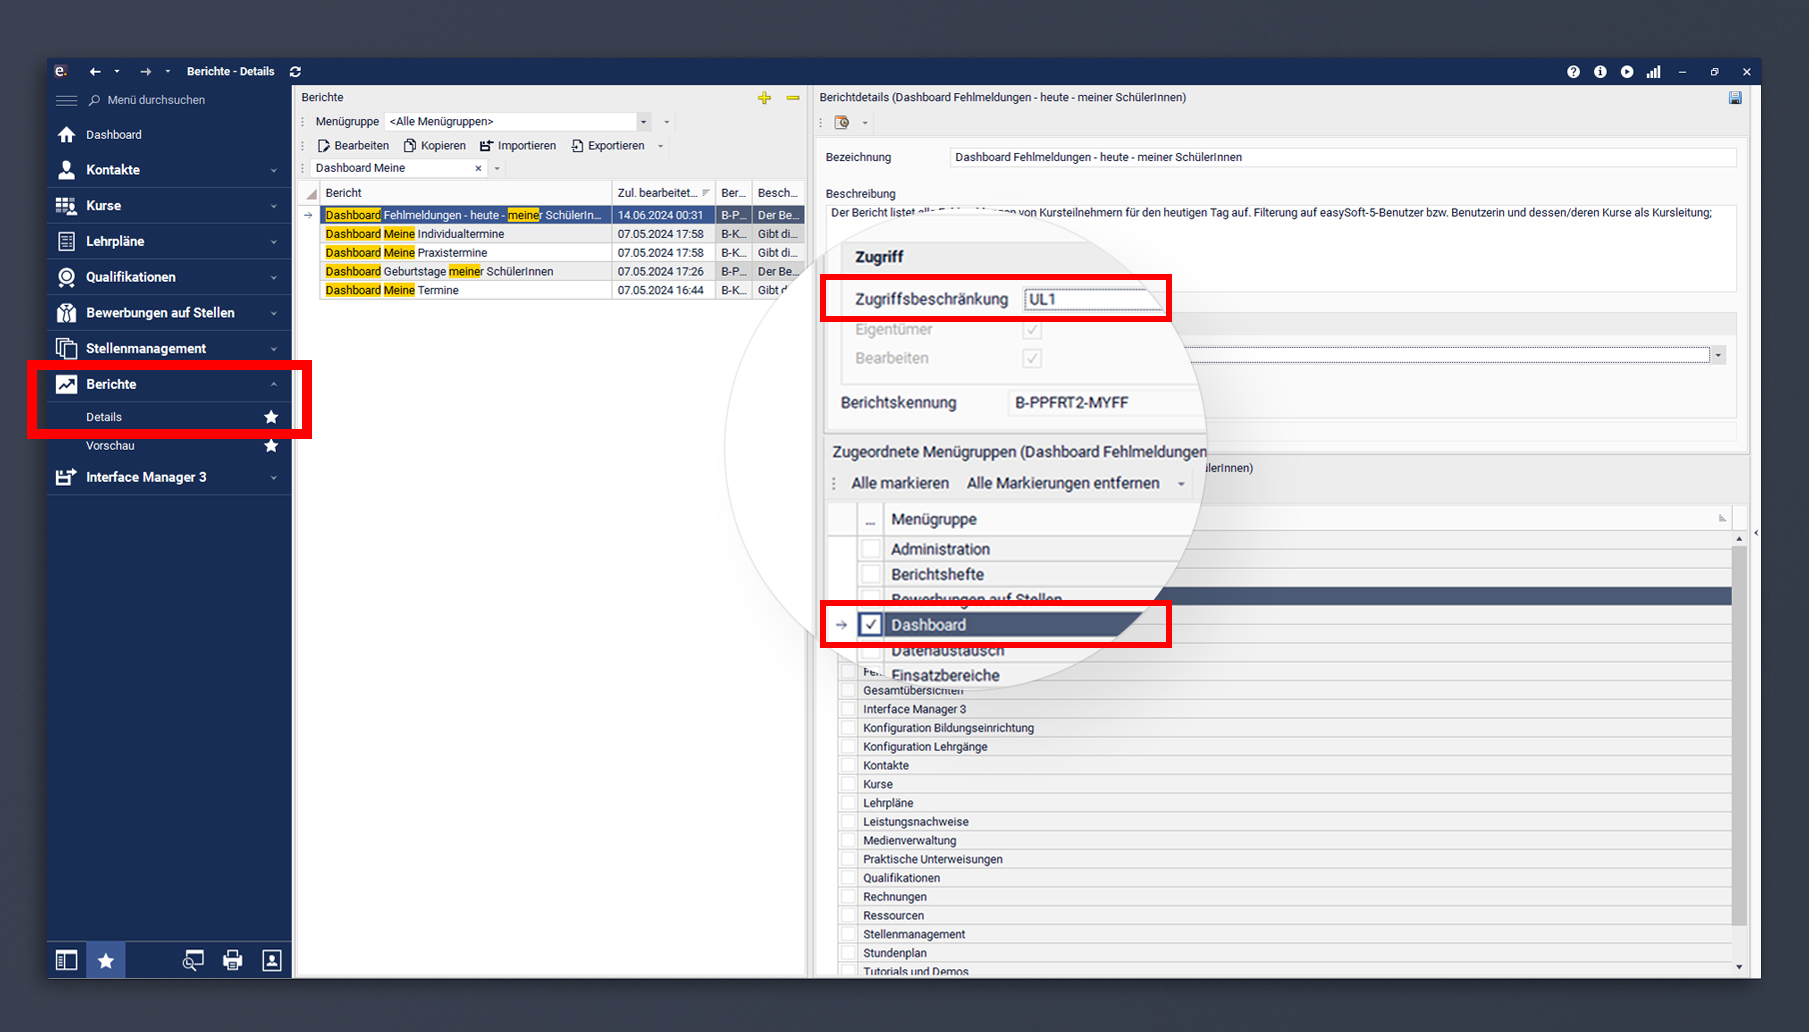
Task: Check the Berichtshefte menu group checkbox
Action: point(871,574)
